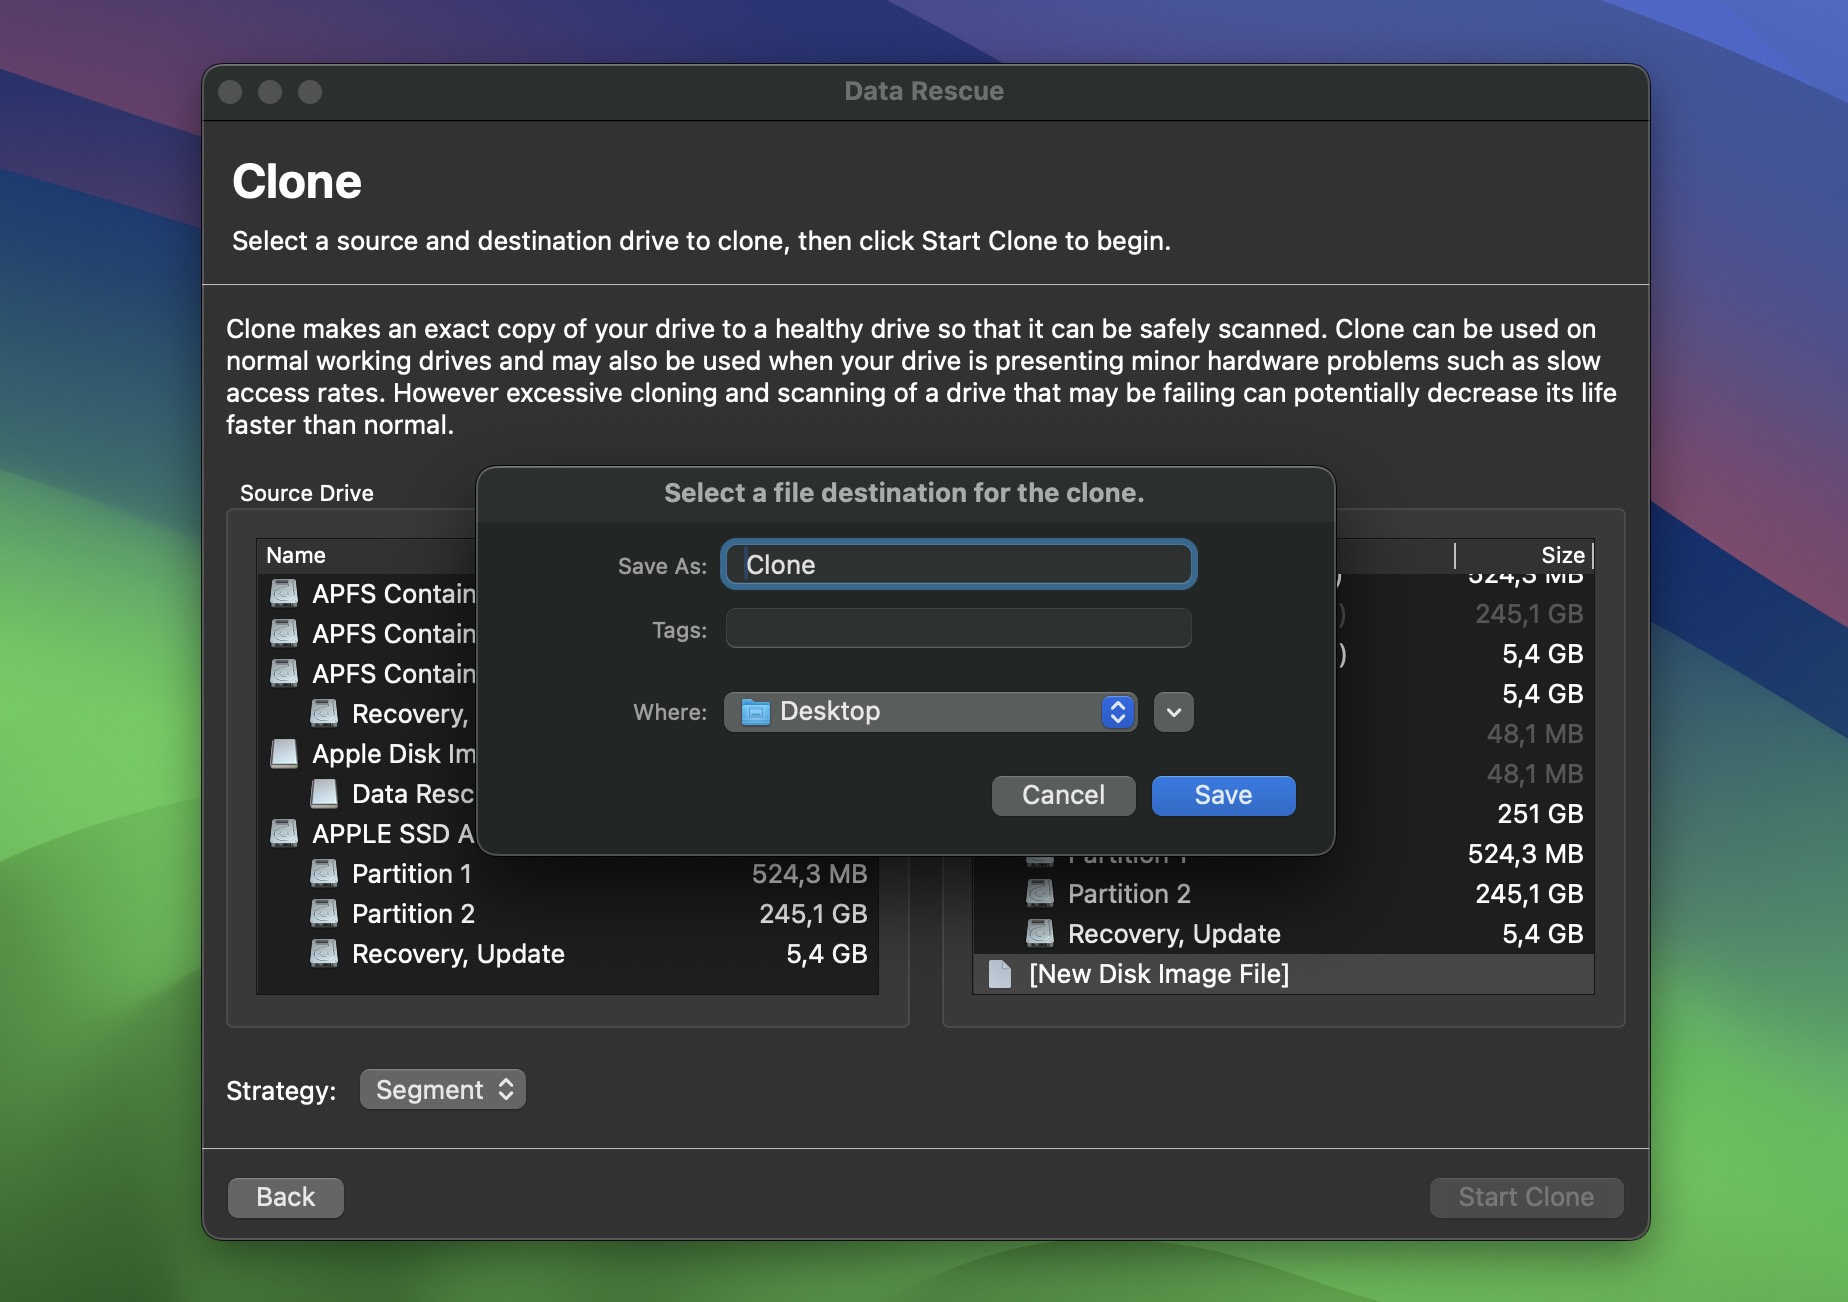Click the Recovery volume icon under APFS Container
This screenshot has width=1848, height=1302.
click(324, 713)
